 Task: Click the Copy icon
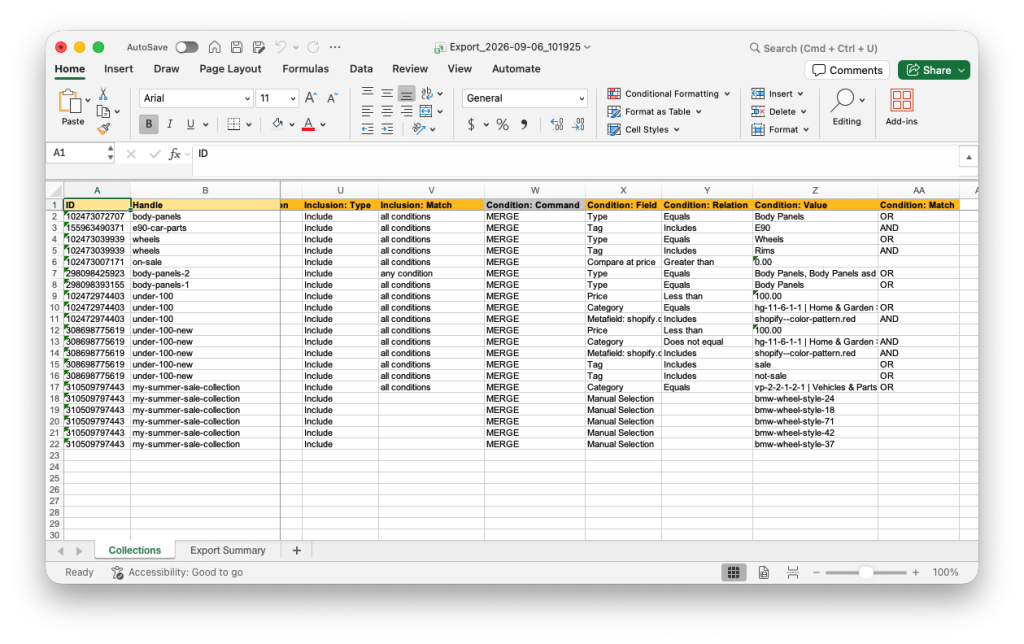(103, 112)
